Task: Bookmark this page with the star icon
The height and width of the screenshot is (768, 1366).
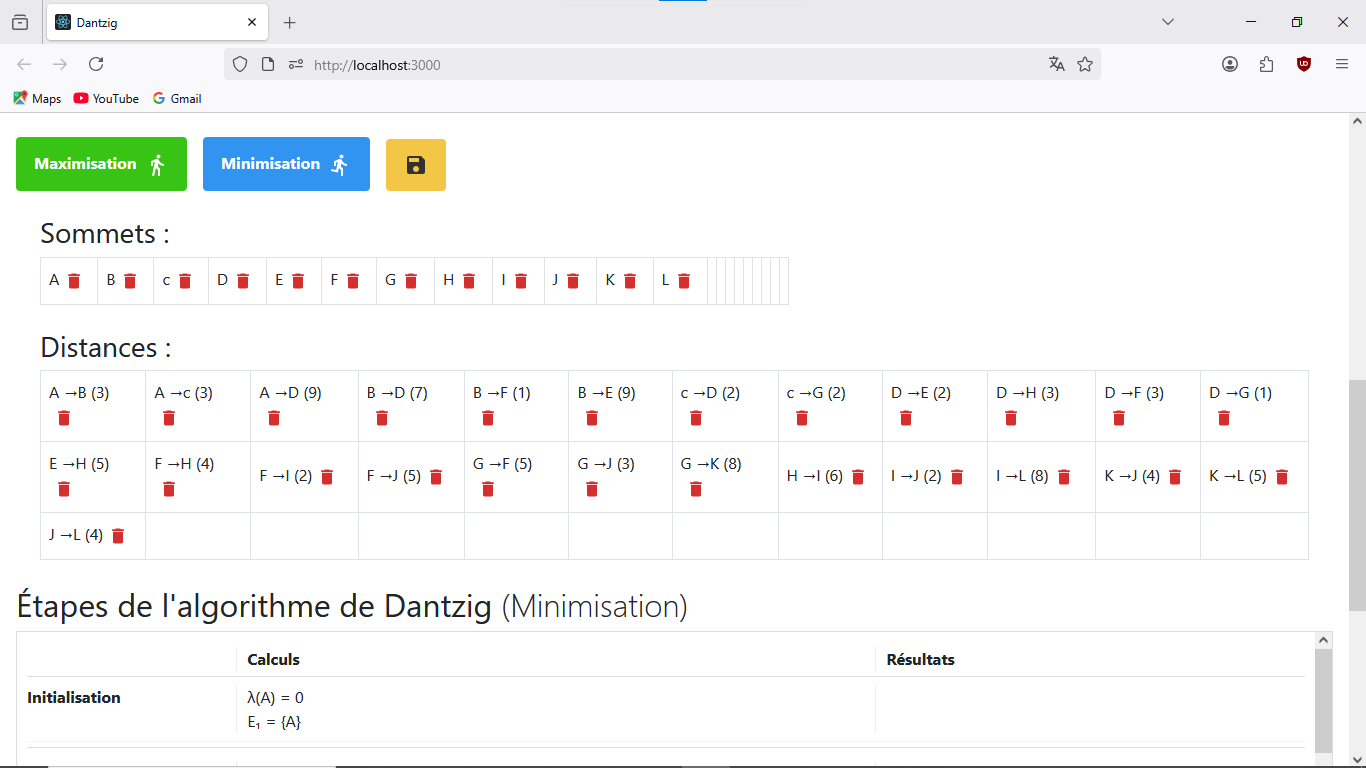Action: point(1085,65)
